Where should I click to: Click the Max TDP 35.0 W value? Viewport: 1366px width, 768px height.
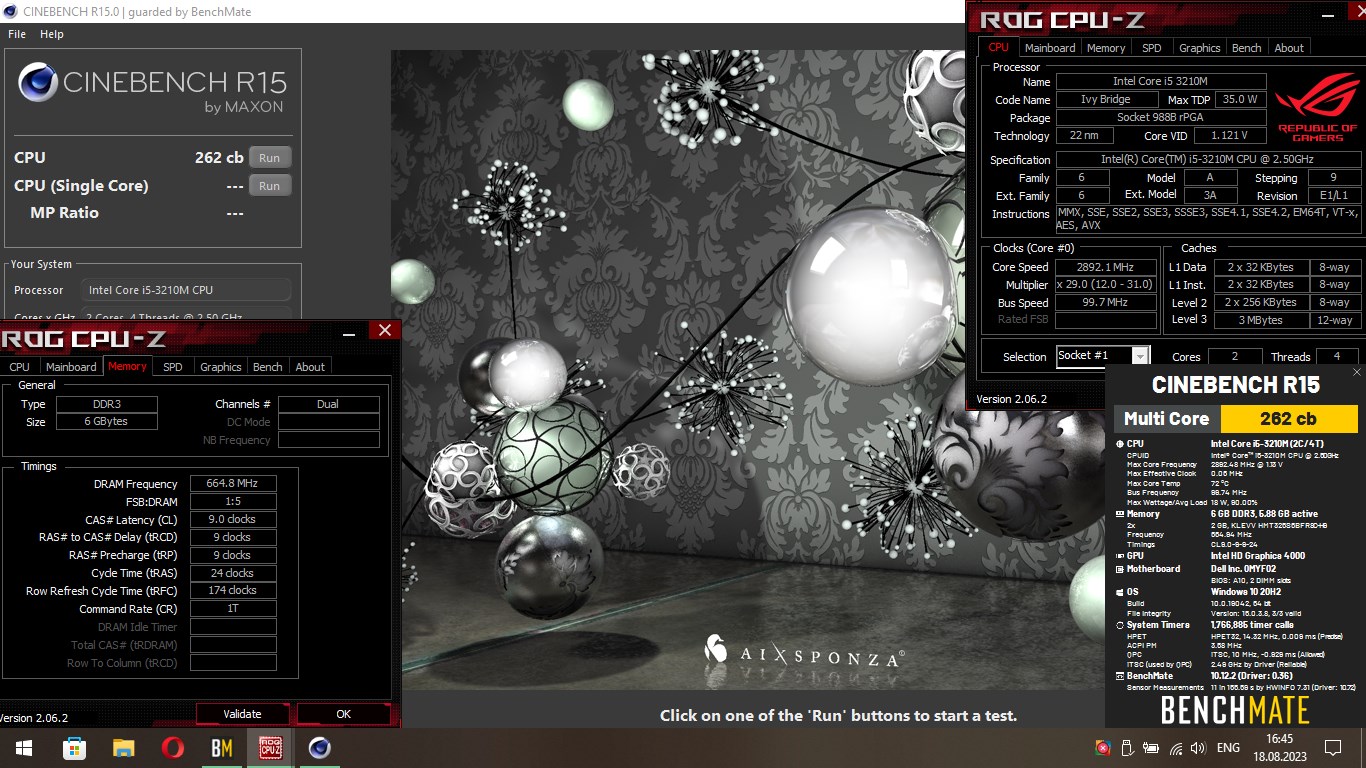point(1240,99)
